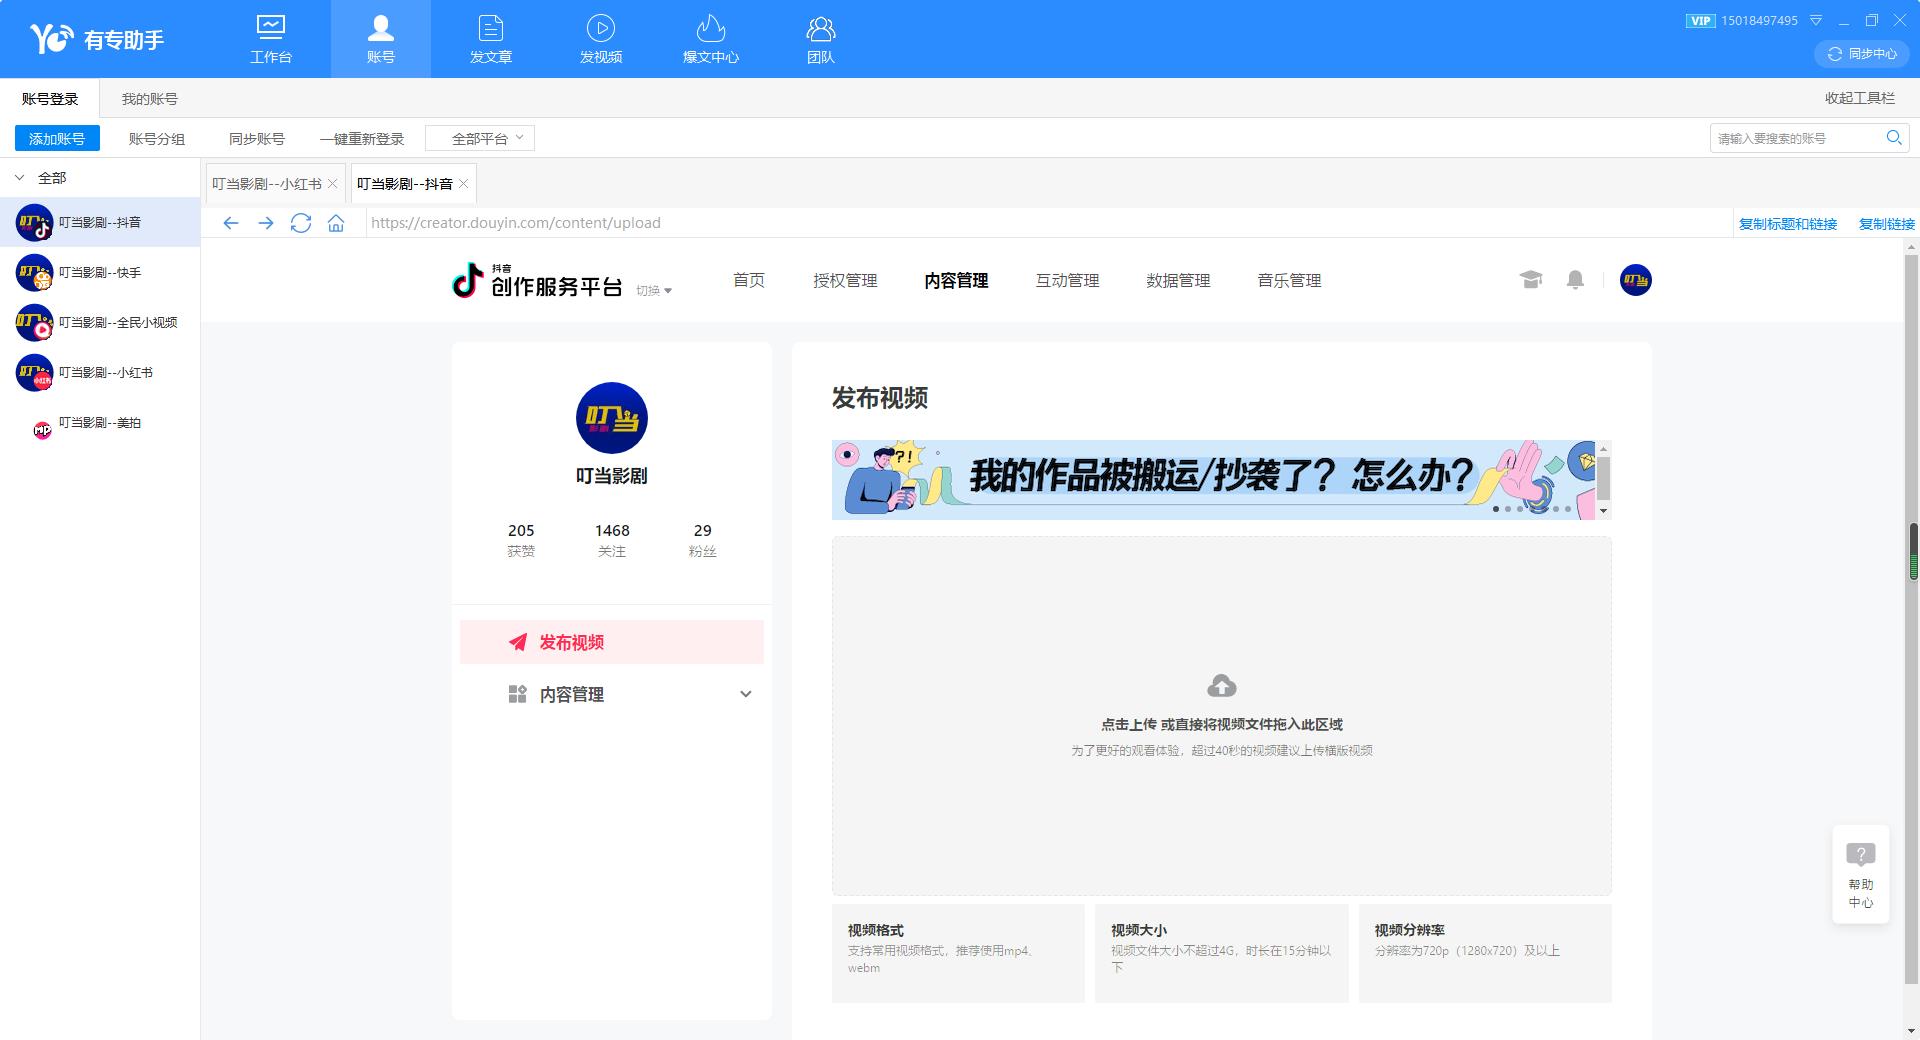Open the 发视频 video publishing tool
Screen dimensions: 1920x1040
pos(600,38)
